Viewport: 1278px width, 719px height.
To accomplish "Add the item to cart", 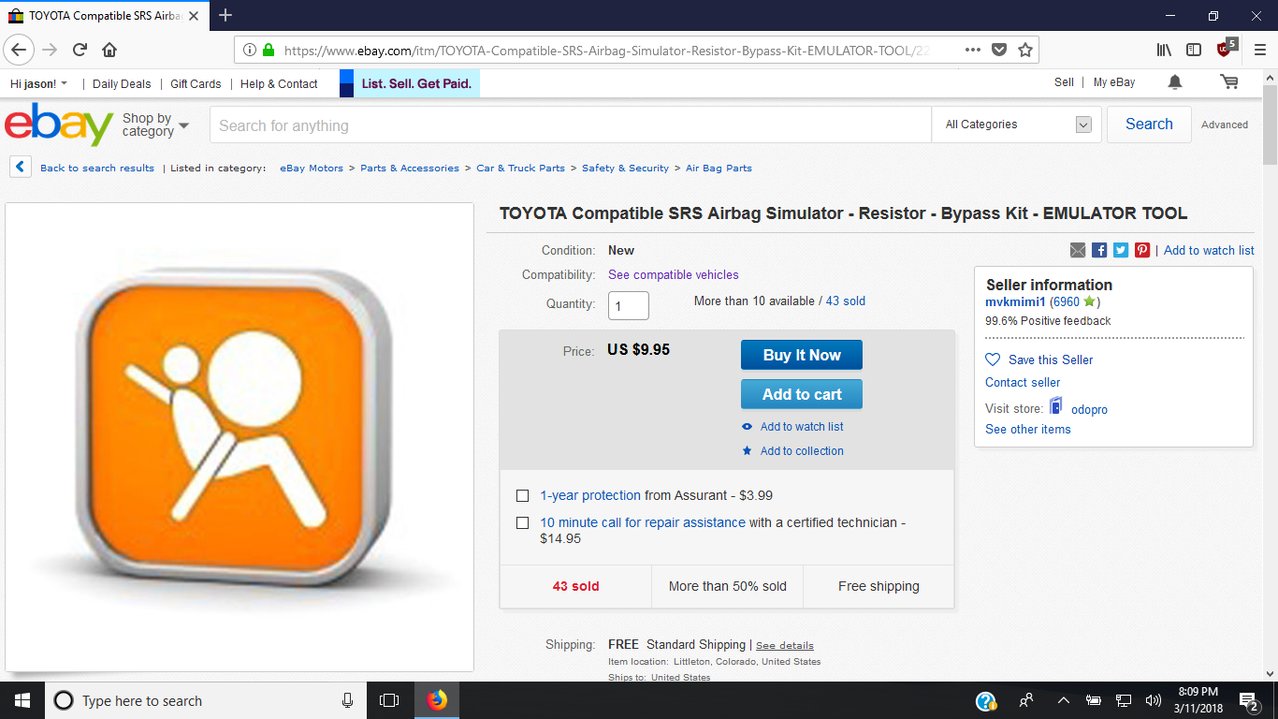I will click(801, 394).
